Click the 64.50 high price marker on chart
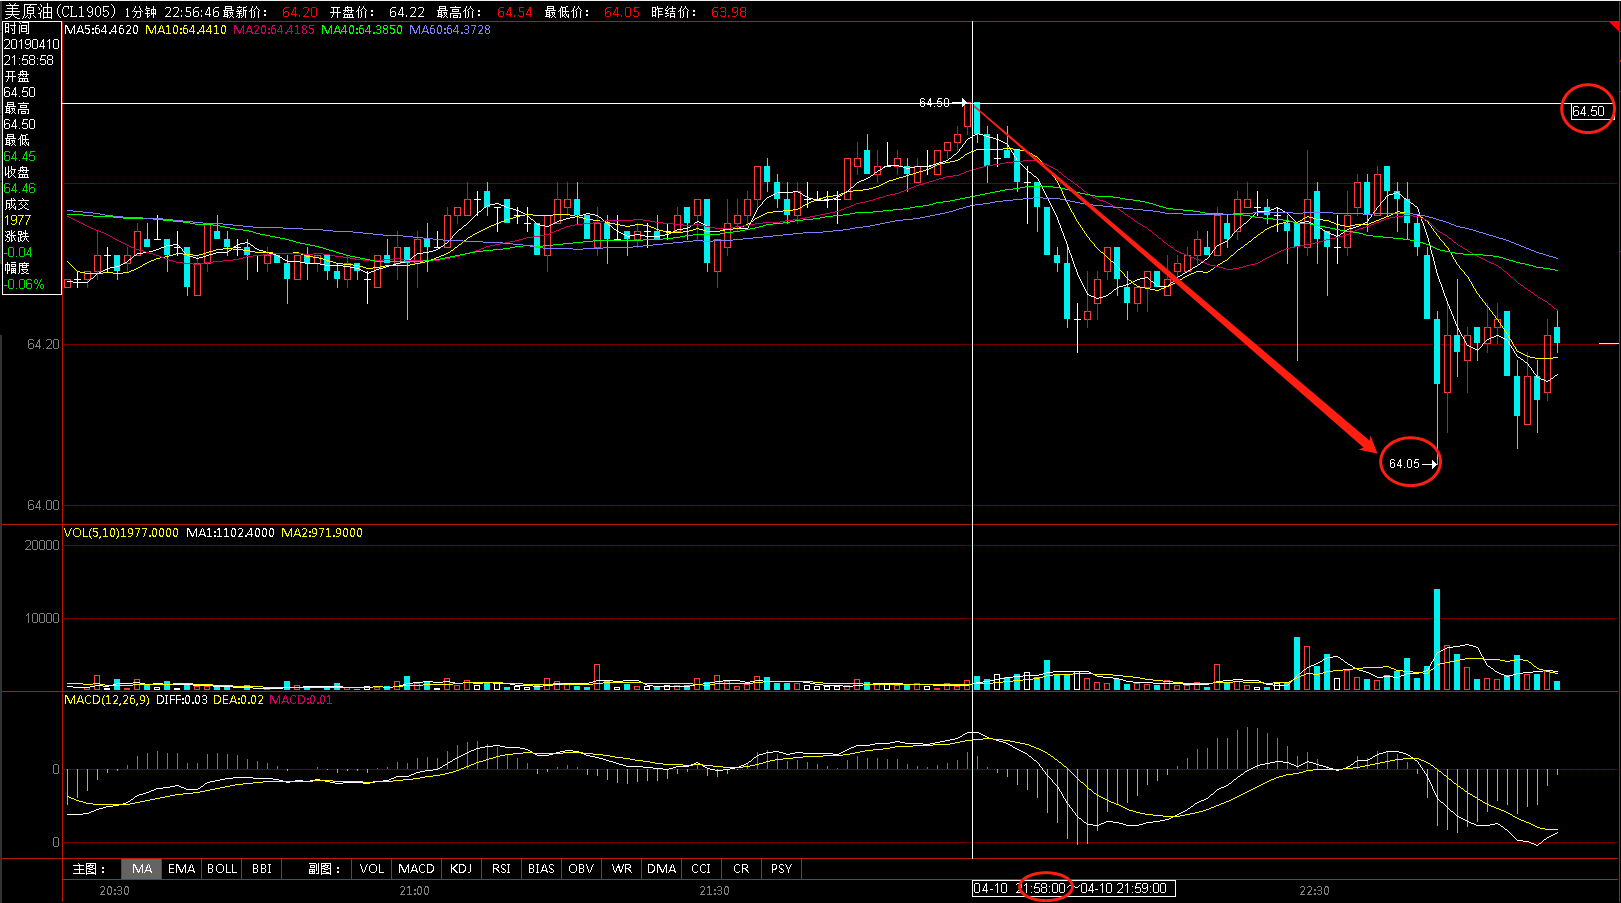Viewport: 1621px width, 903px height. coord(934,103)
